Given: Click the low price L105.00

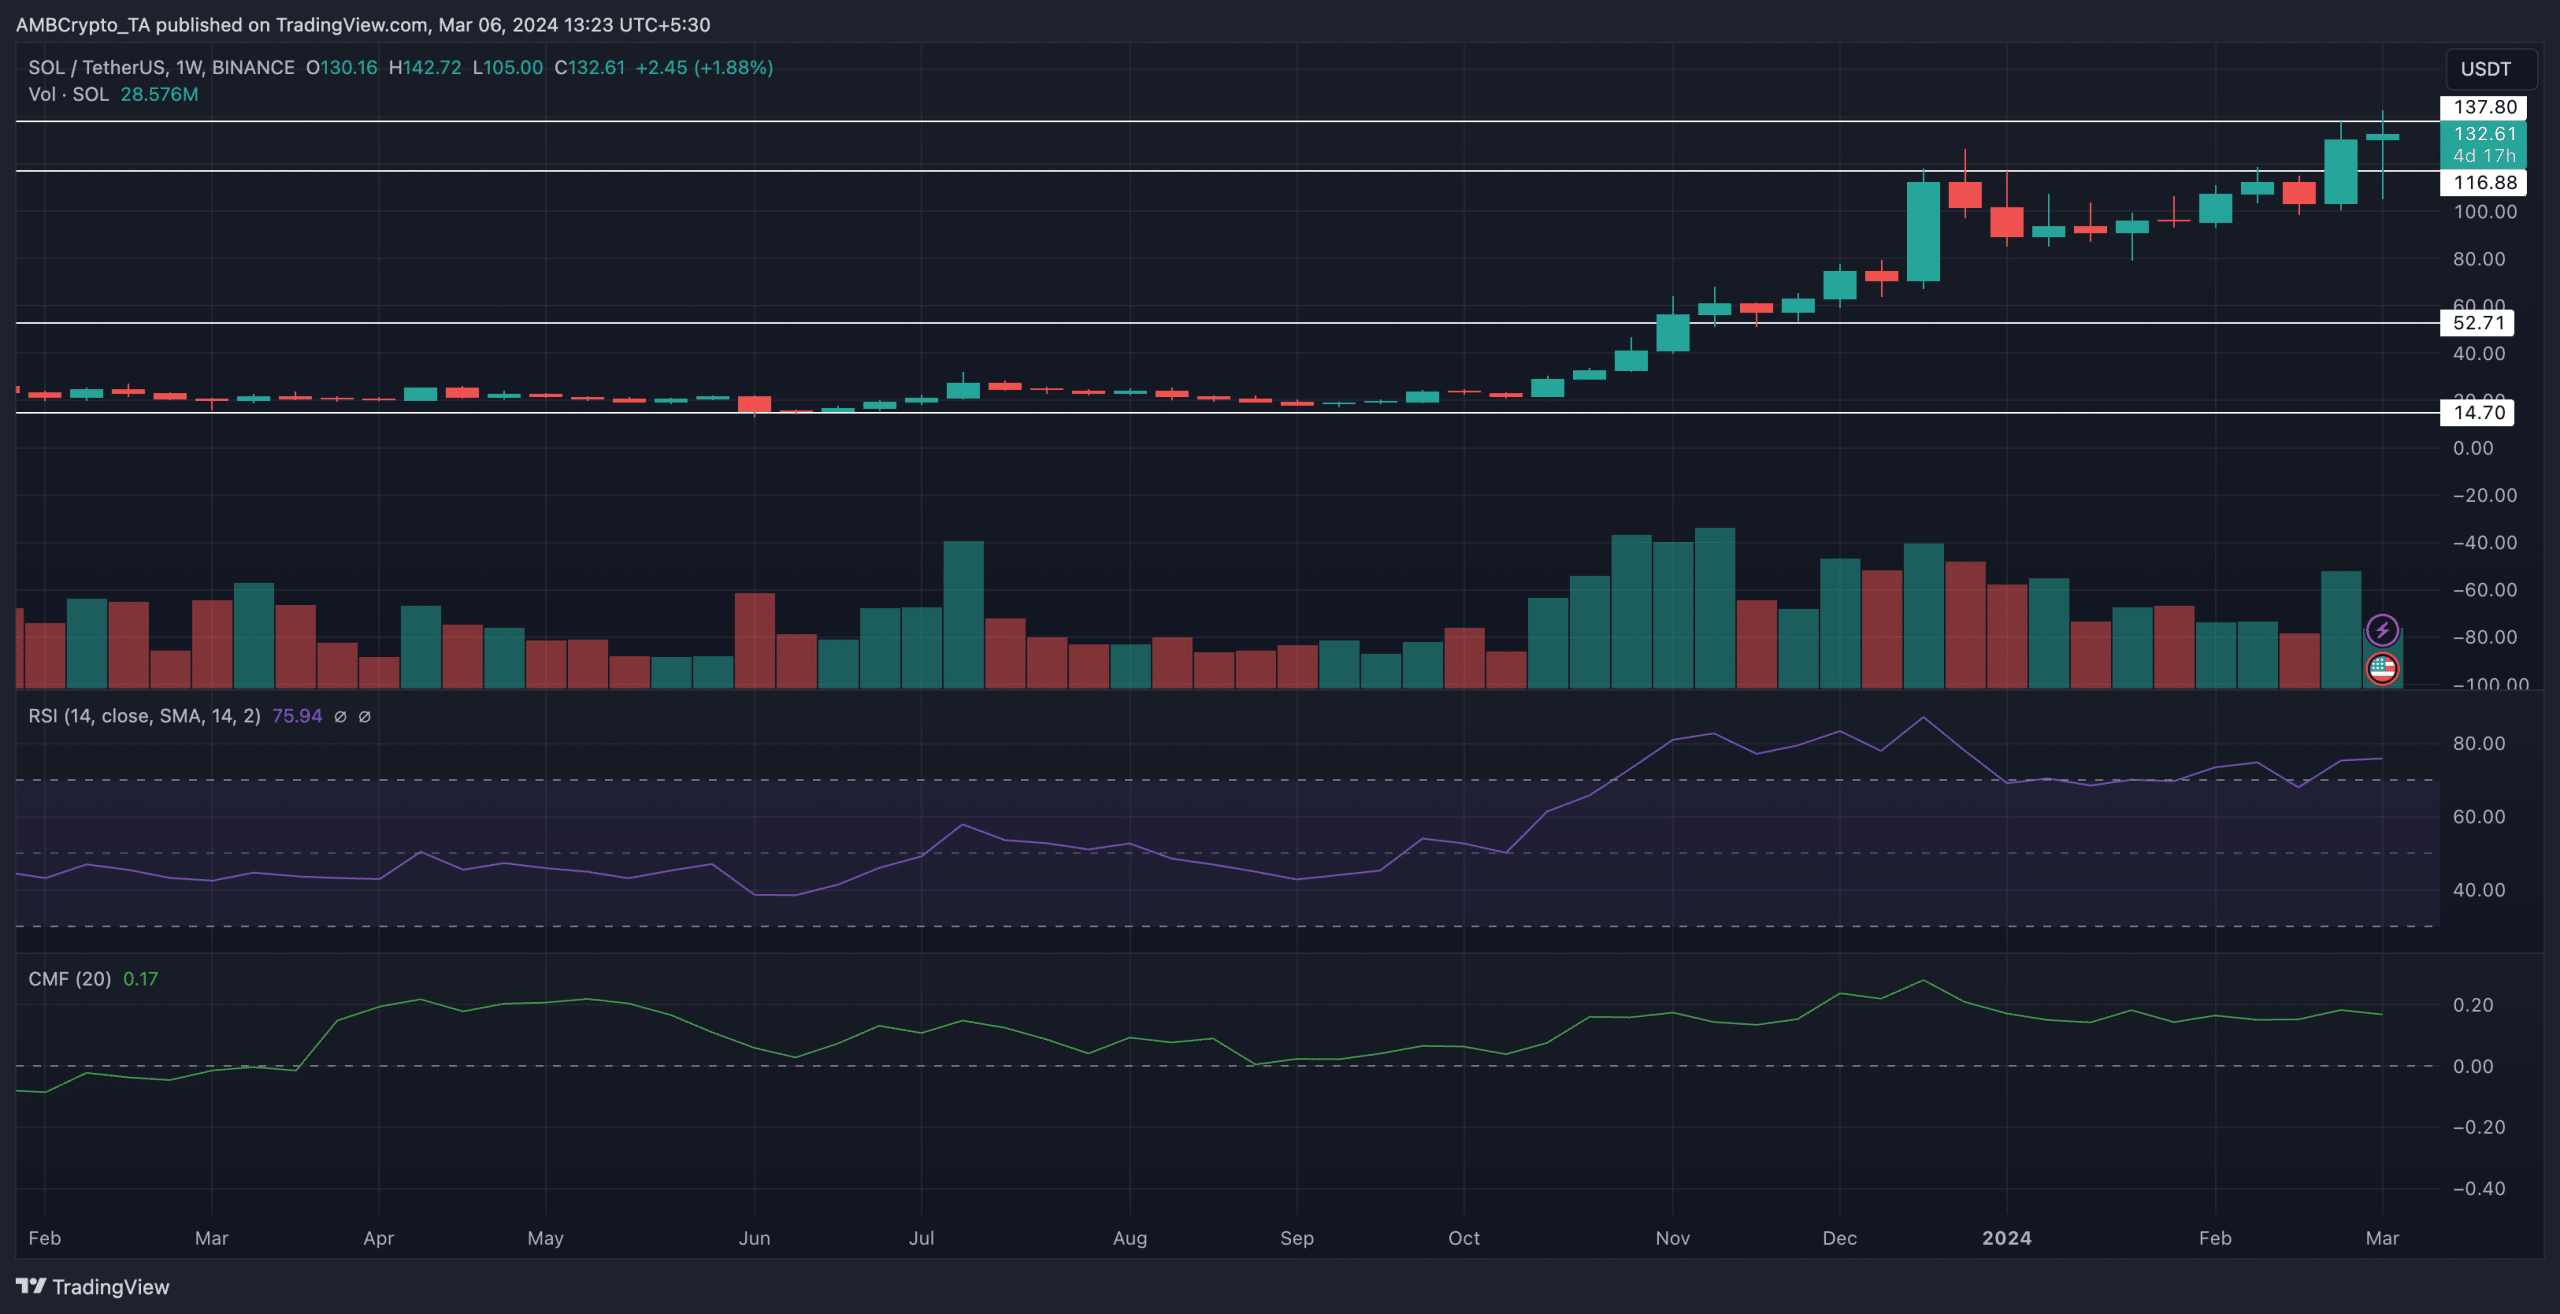Looking at the screenshot, I should 508,67.
